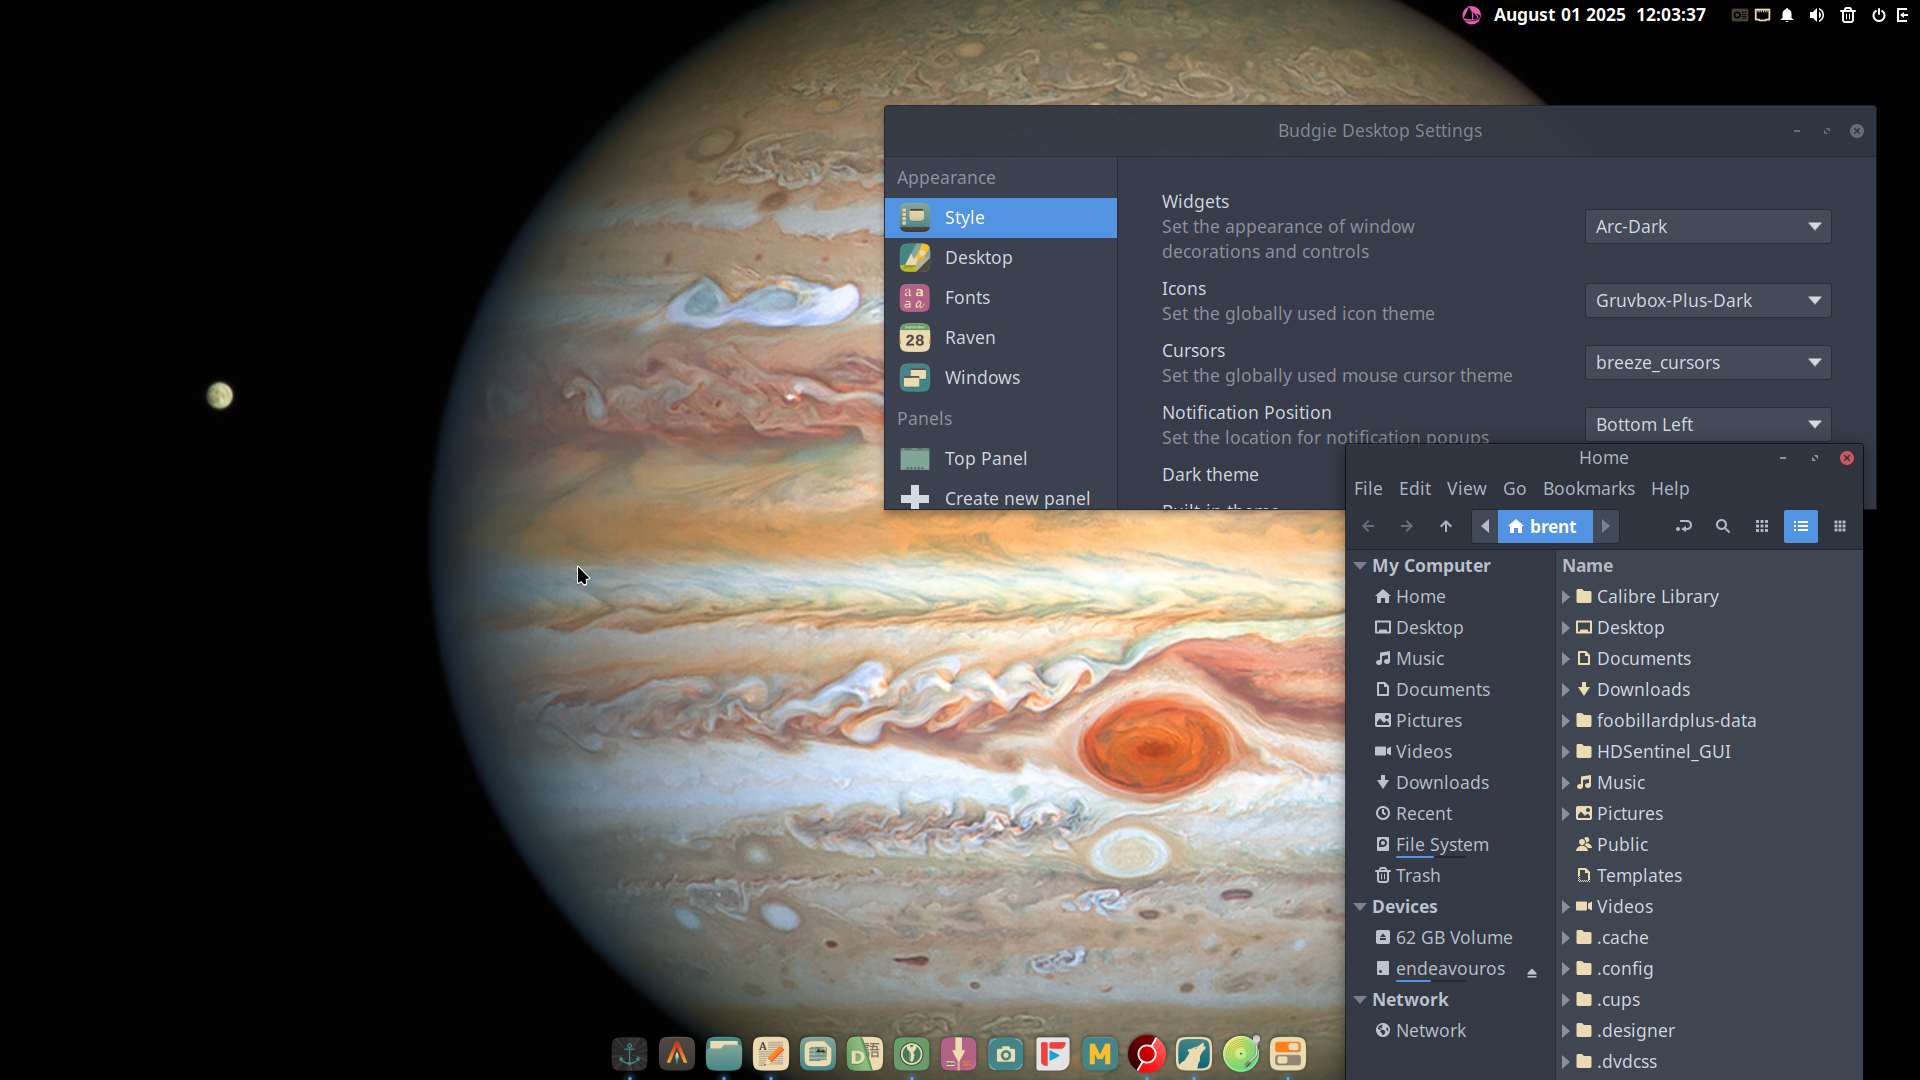Click the power icon in top panel

click(1879, 15)
